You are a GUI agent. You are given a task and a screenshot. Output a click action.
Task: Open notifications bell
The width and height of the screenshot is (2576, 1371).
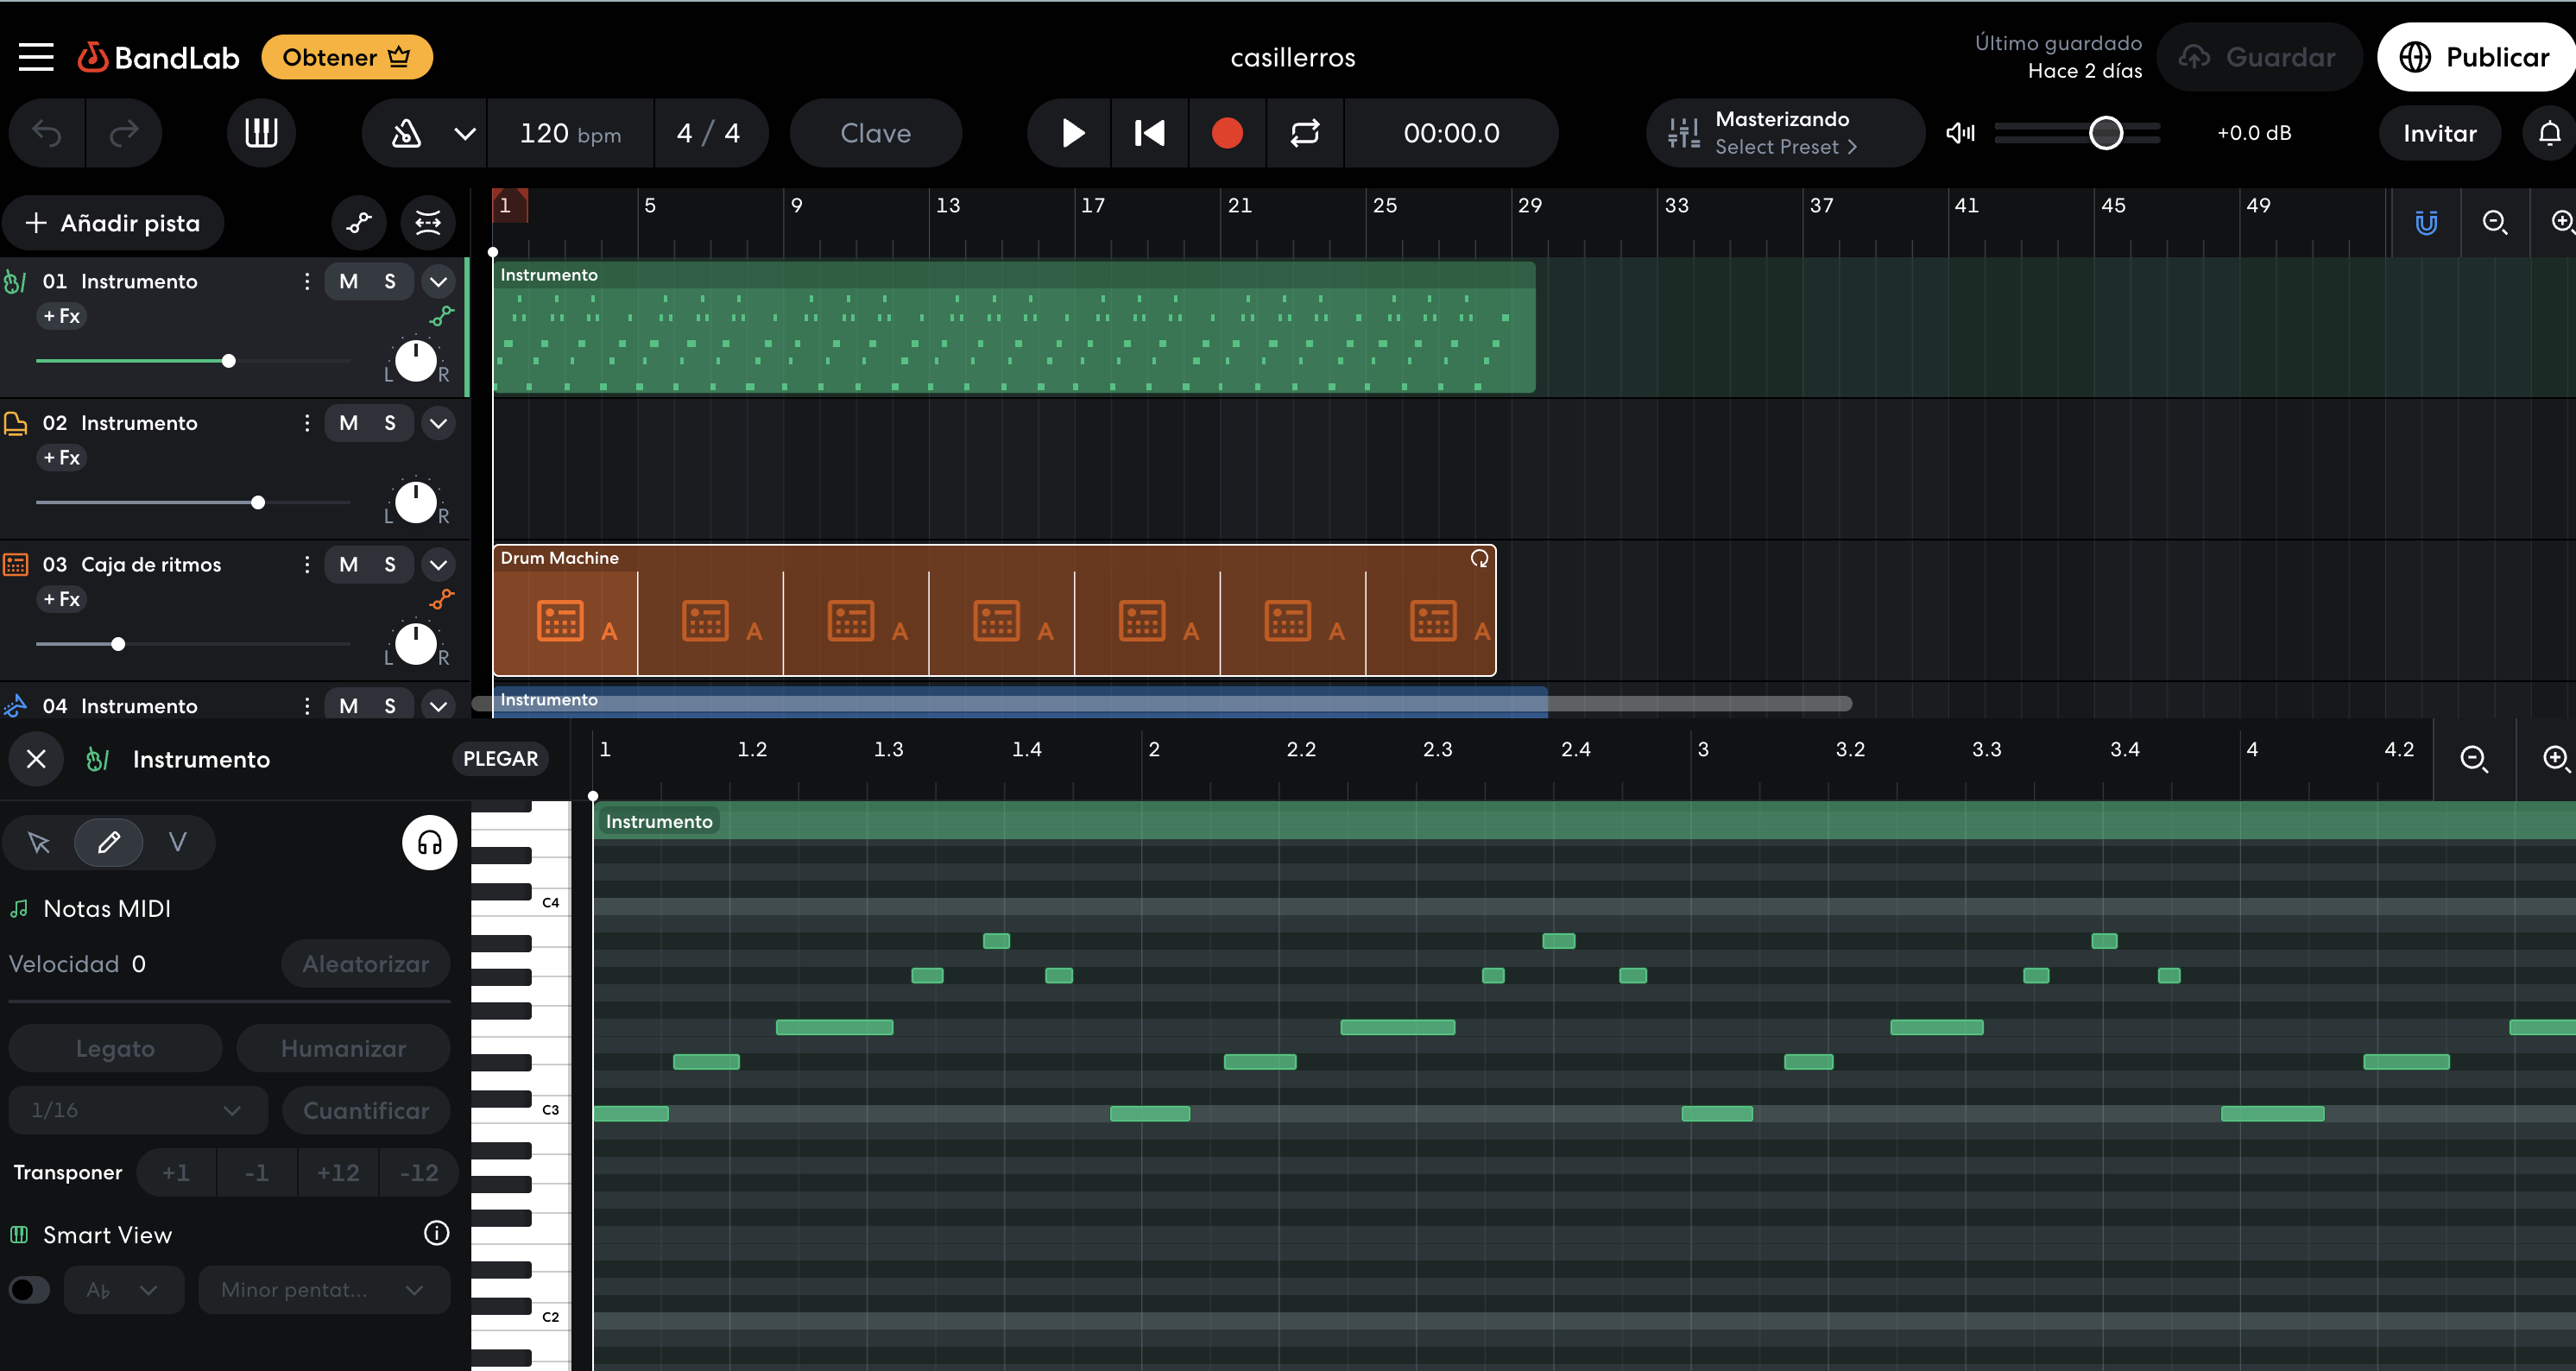pos(2548,132)
